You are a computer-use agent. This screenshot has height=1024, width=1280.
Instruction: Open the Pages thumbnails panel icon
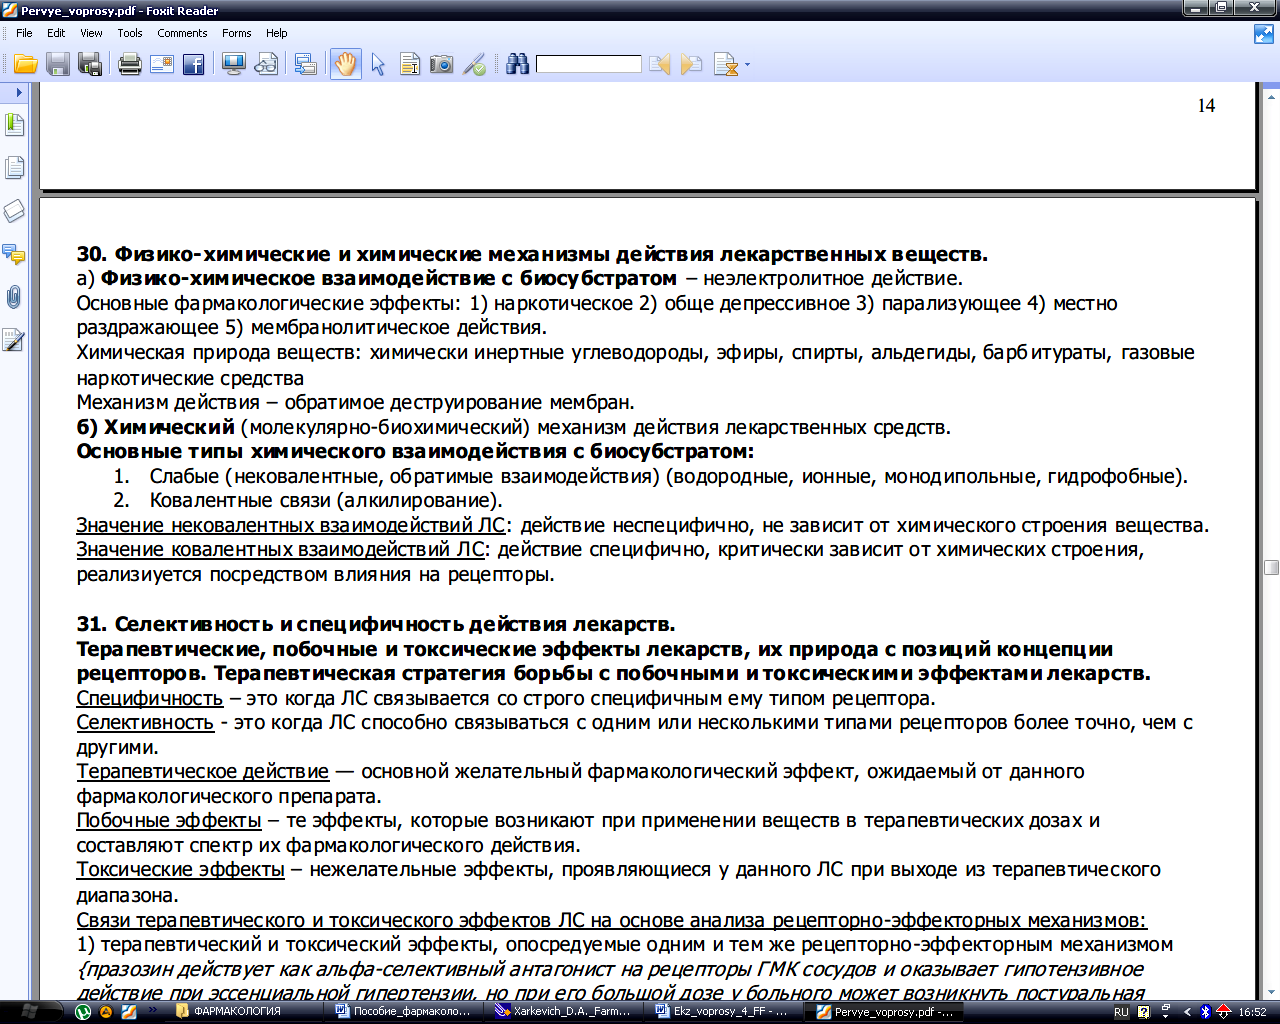14,168
